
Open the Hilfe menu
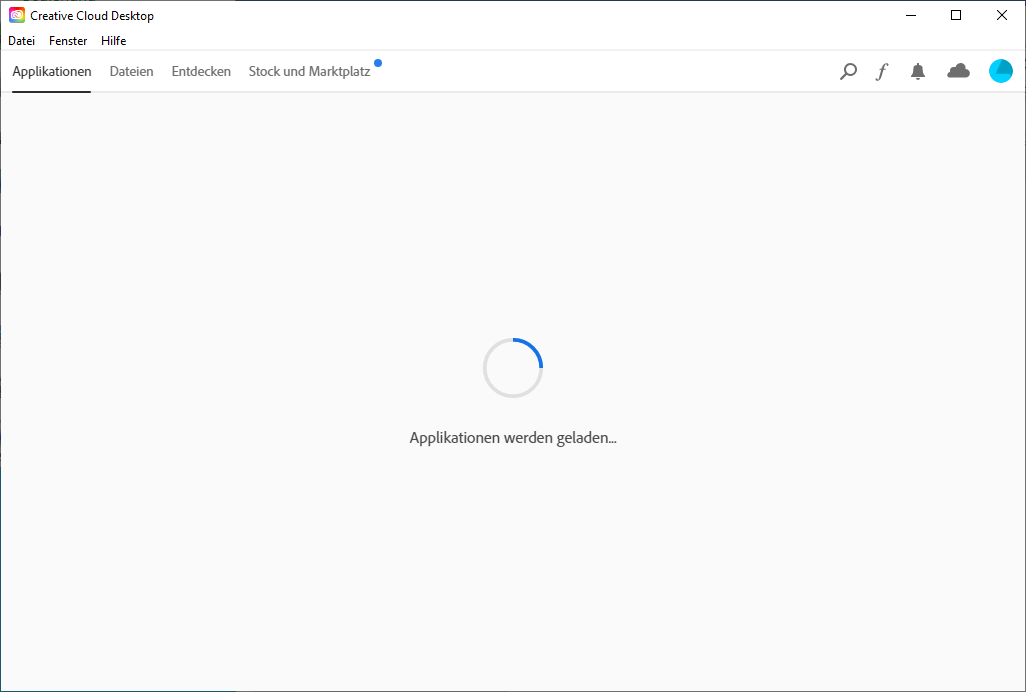113,41
